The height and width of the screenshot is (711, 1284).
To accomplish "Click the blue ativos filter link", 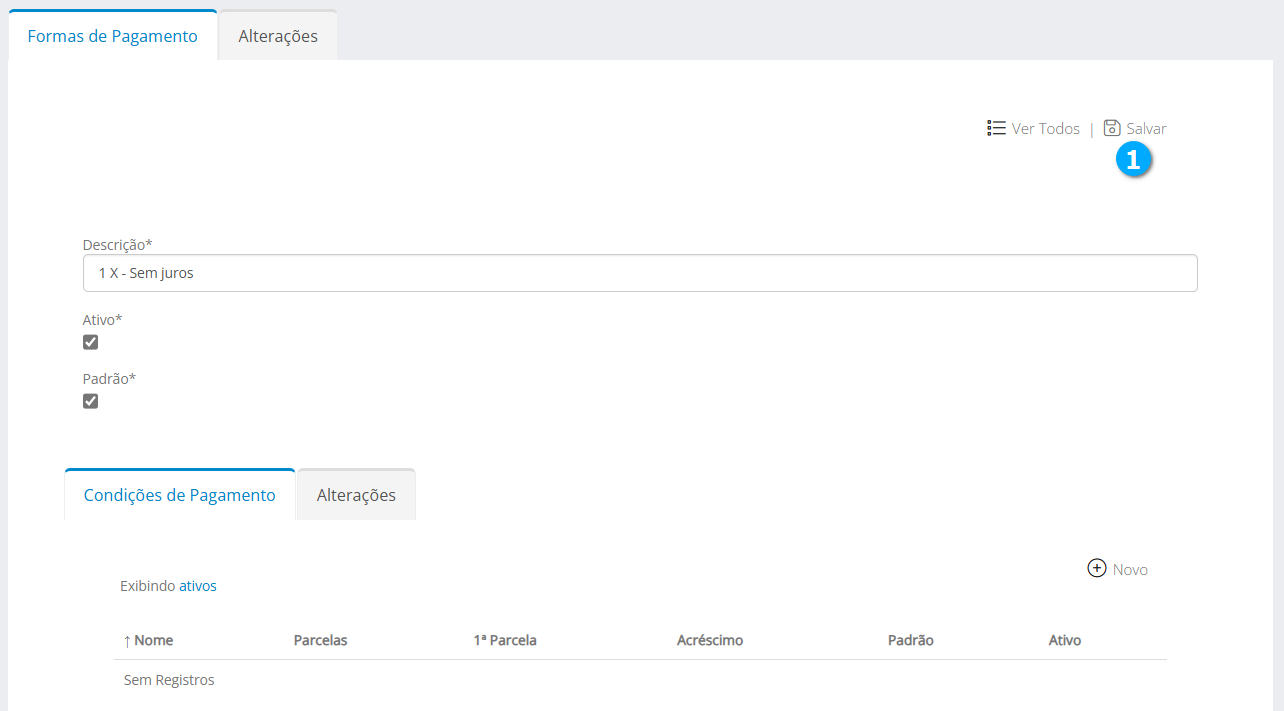I will tap(198, 586).
